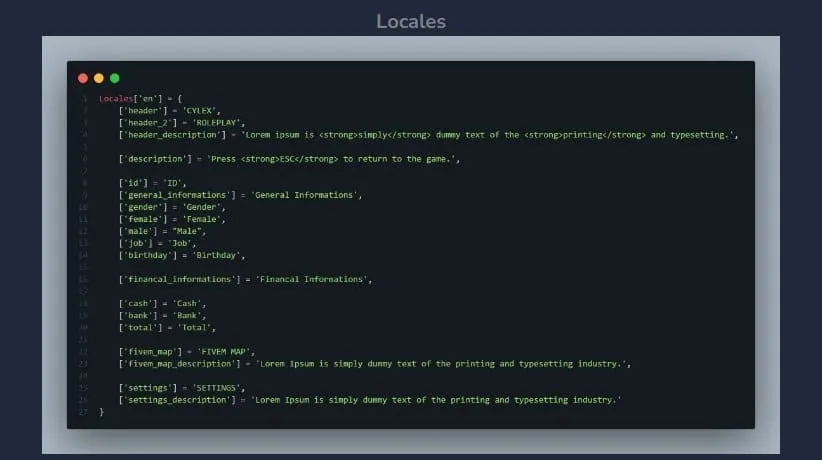This screenshot has height=460, width=822.
Task: Select the 'CYLEX' header value
Action: (199, 111)
